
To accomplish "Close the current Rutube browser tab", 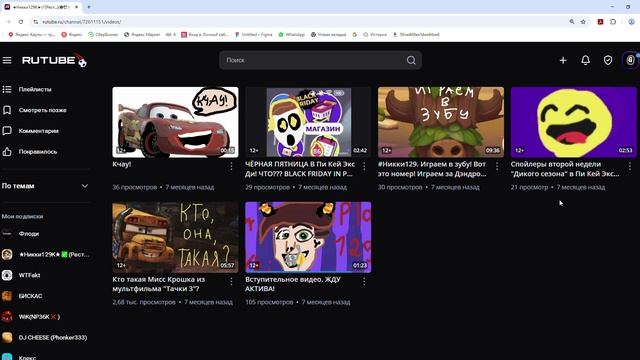I will [x=76, y=7].
